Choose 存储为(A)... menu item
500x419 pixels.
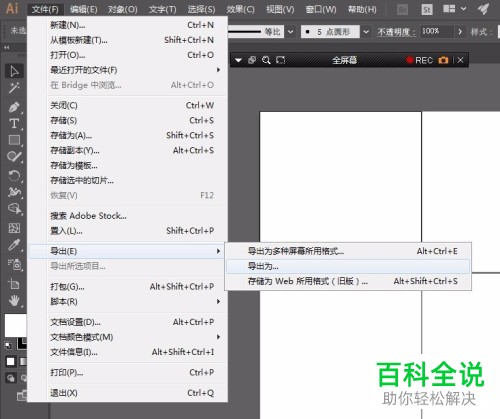coord(127,135)
